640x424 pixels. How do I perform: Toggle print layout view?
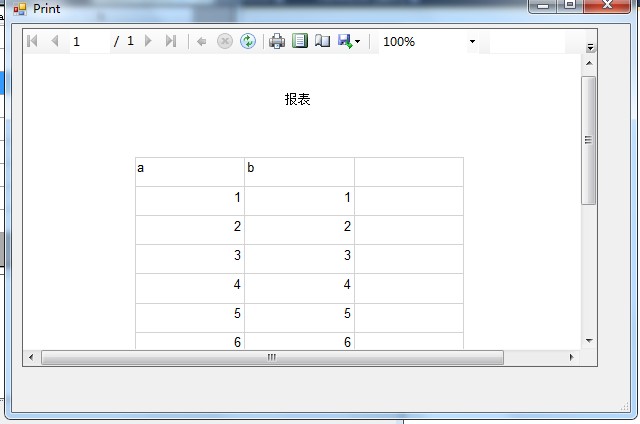click(300, 41)
